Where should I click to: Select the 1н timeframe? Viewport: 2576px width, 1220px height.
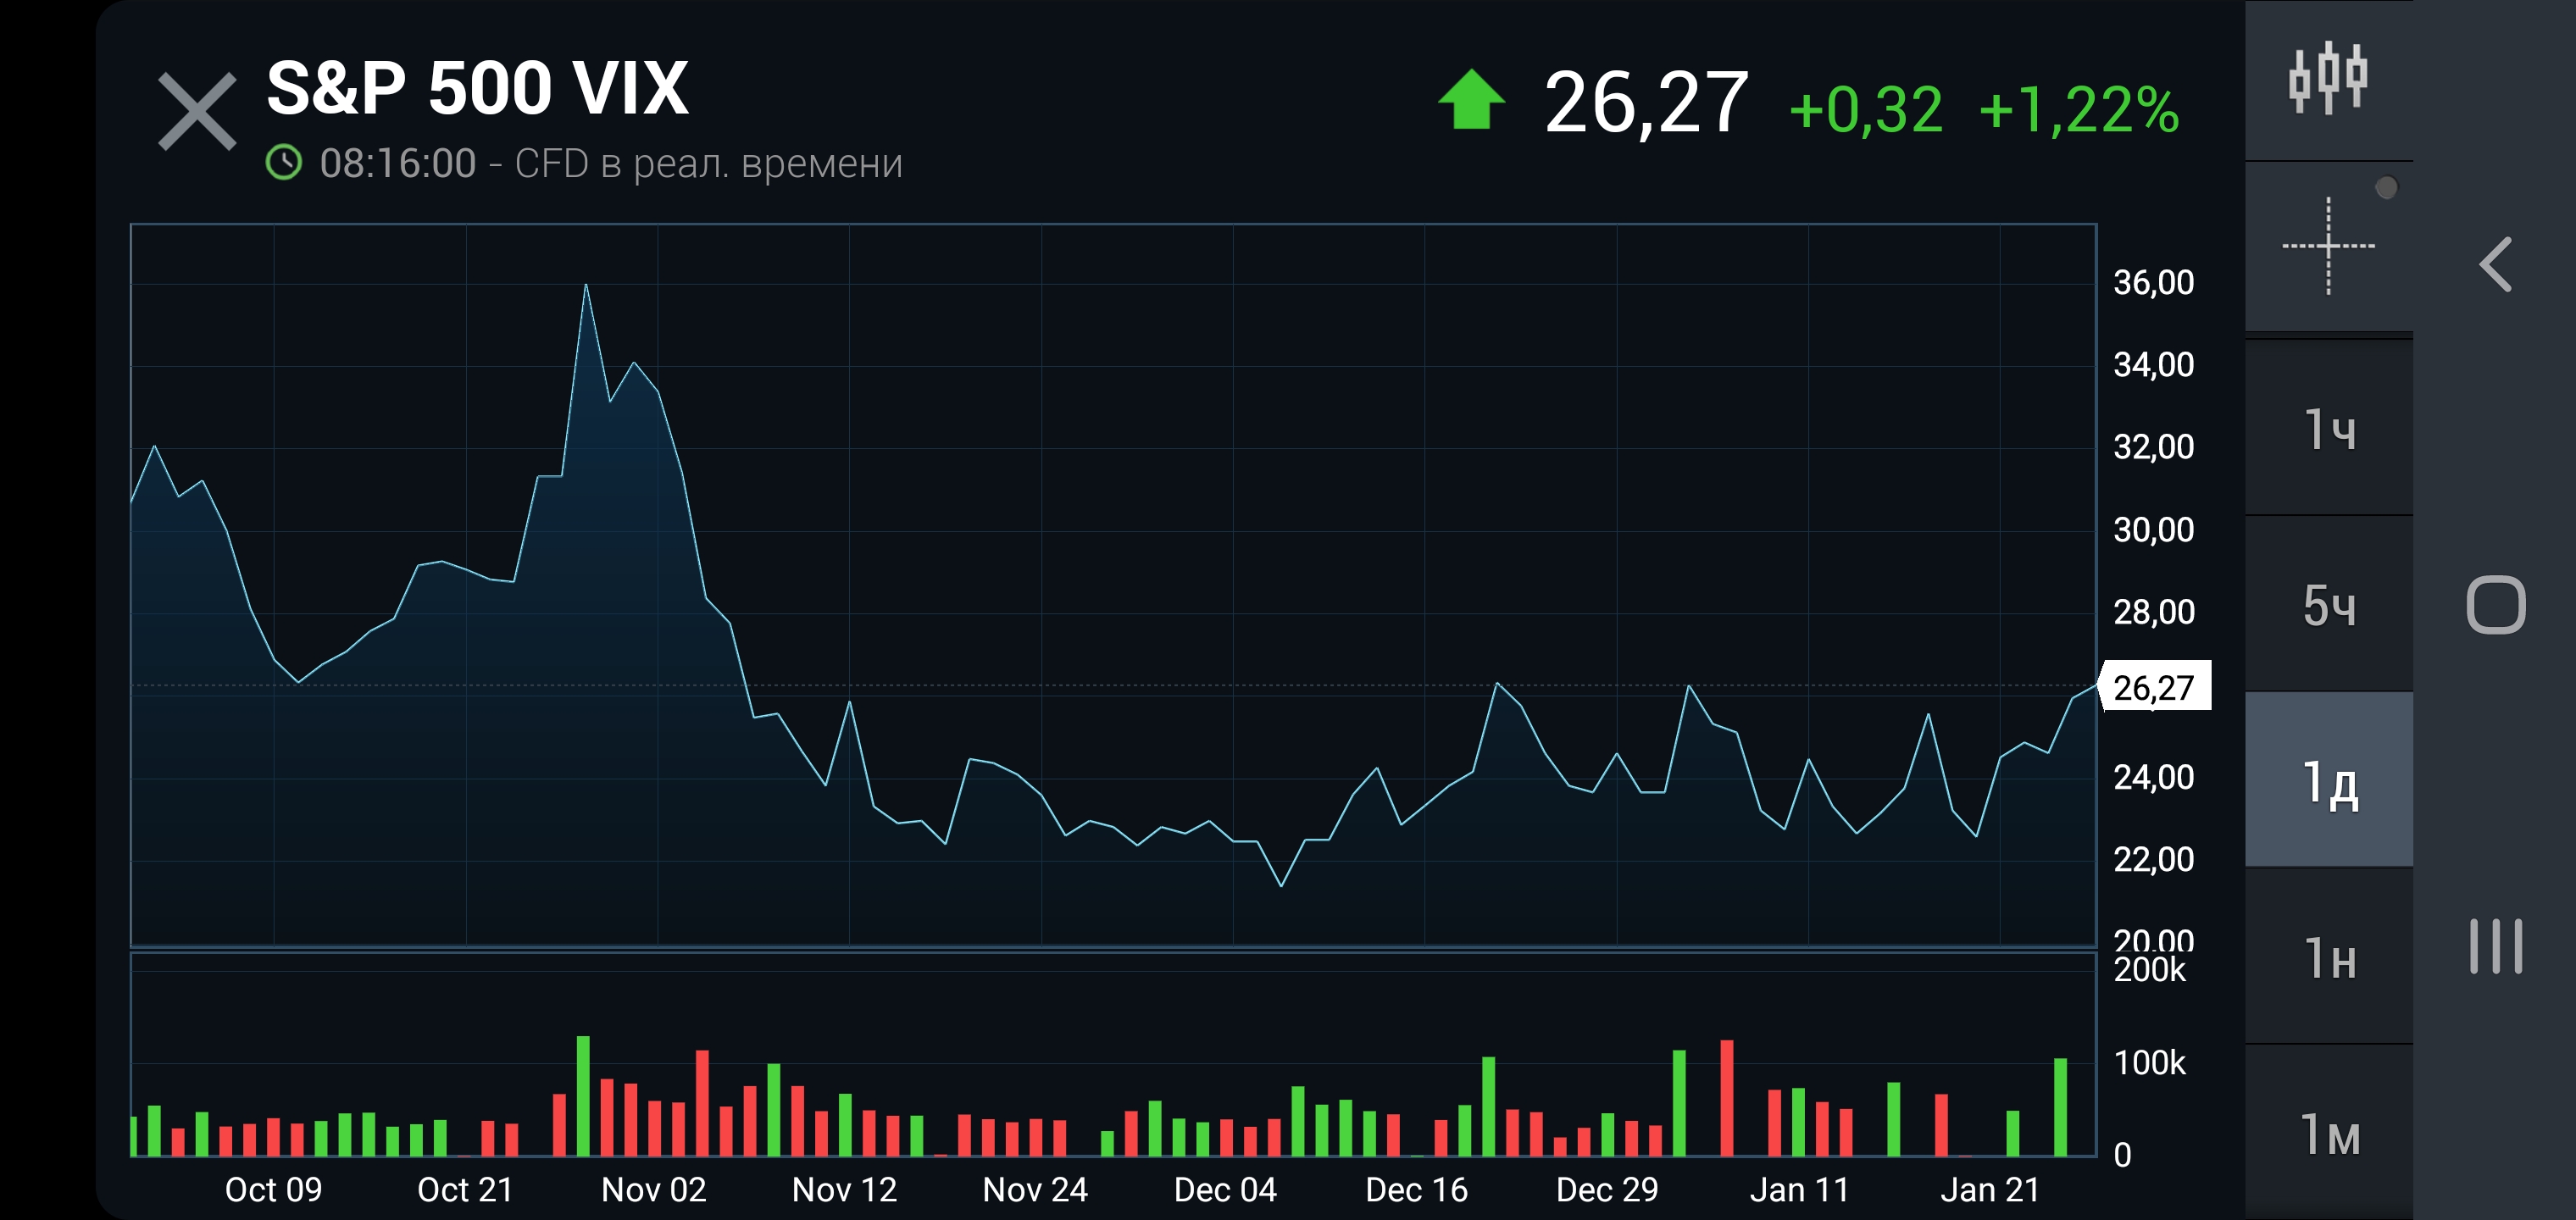pyautogui.click(x=2328, y=958)
